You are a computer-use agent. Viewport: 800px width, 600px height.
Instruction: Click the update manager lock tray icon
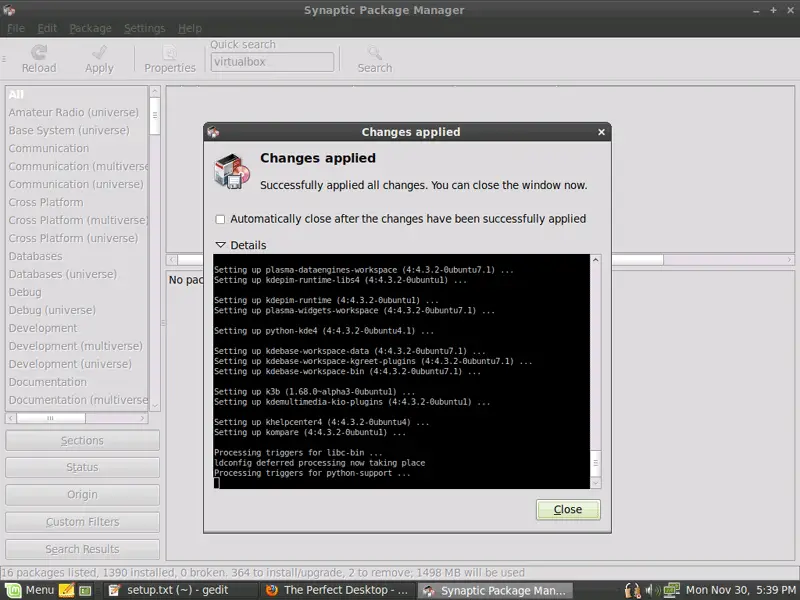[x=633, y=590]
